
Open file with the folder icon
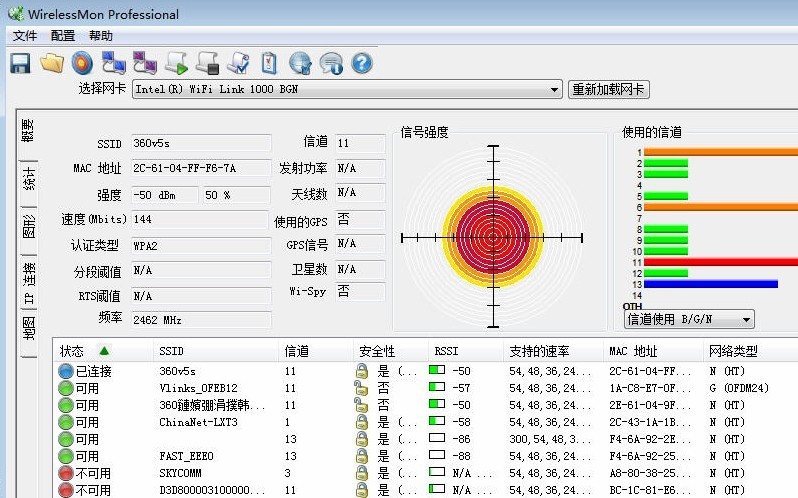(52, 64)
